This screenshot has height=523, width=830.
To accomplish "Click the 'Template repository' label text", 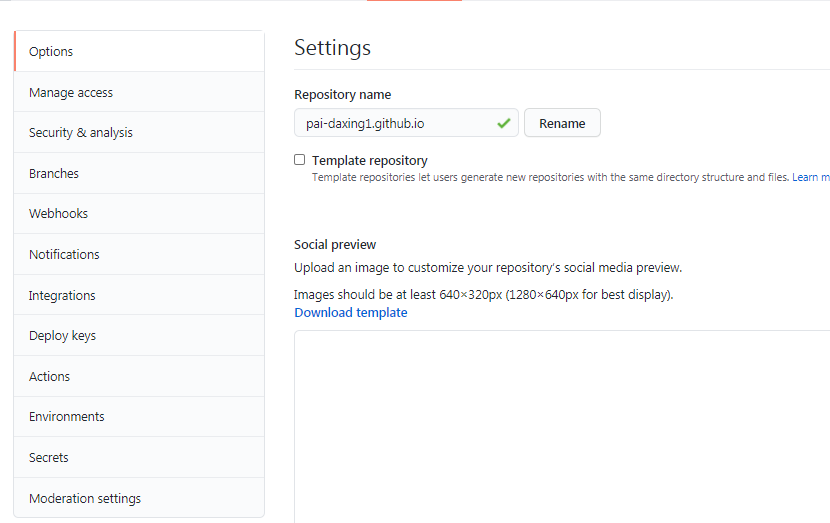I will pyautogui.click(x=370, y=160).
